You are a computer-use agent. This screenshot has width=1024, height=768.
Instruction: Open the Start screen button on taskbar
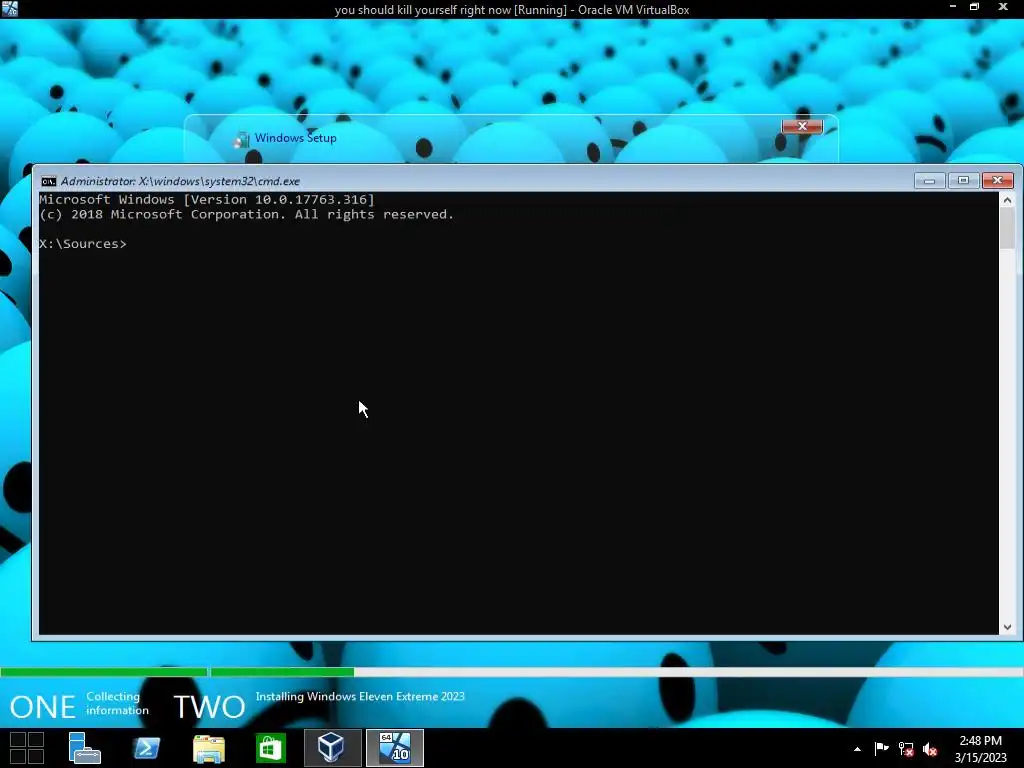click(x=27, y=748)
